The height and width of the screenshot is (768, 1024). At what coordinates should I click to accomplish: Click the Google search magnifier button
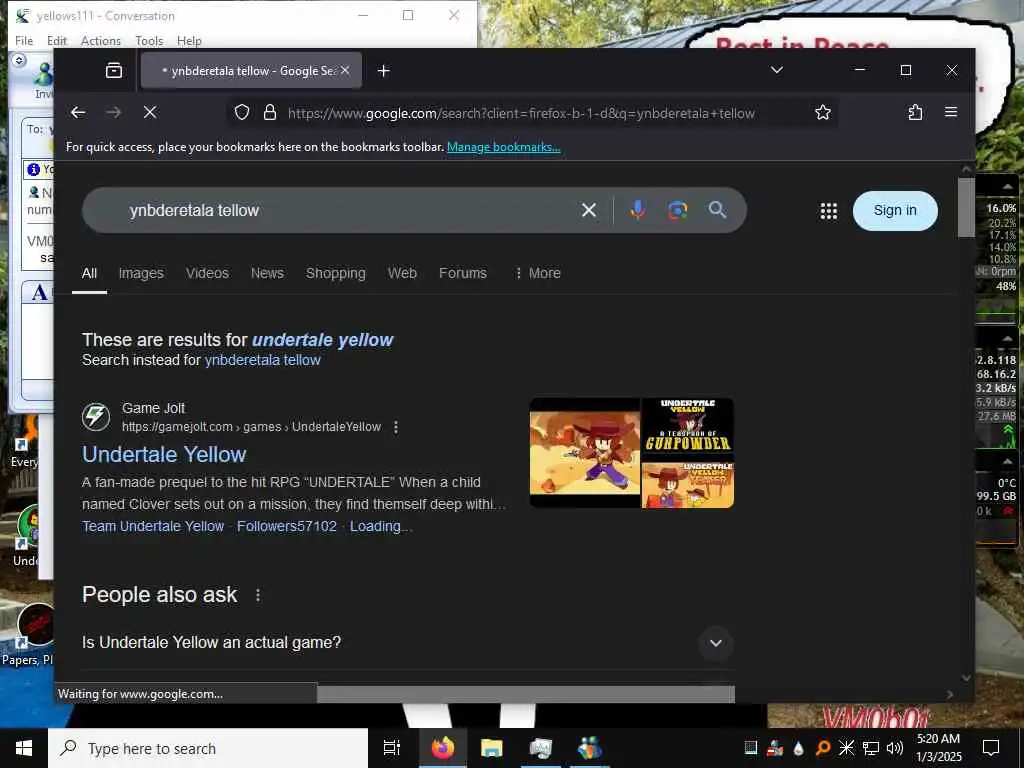(x=717, y=210)
